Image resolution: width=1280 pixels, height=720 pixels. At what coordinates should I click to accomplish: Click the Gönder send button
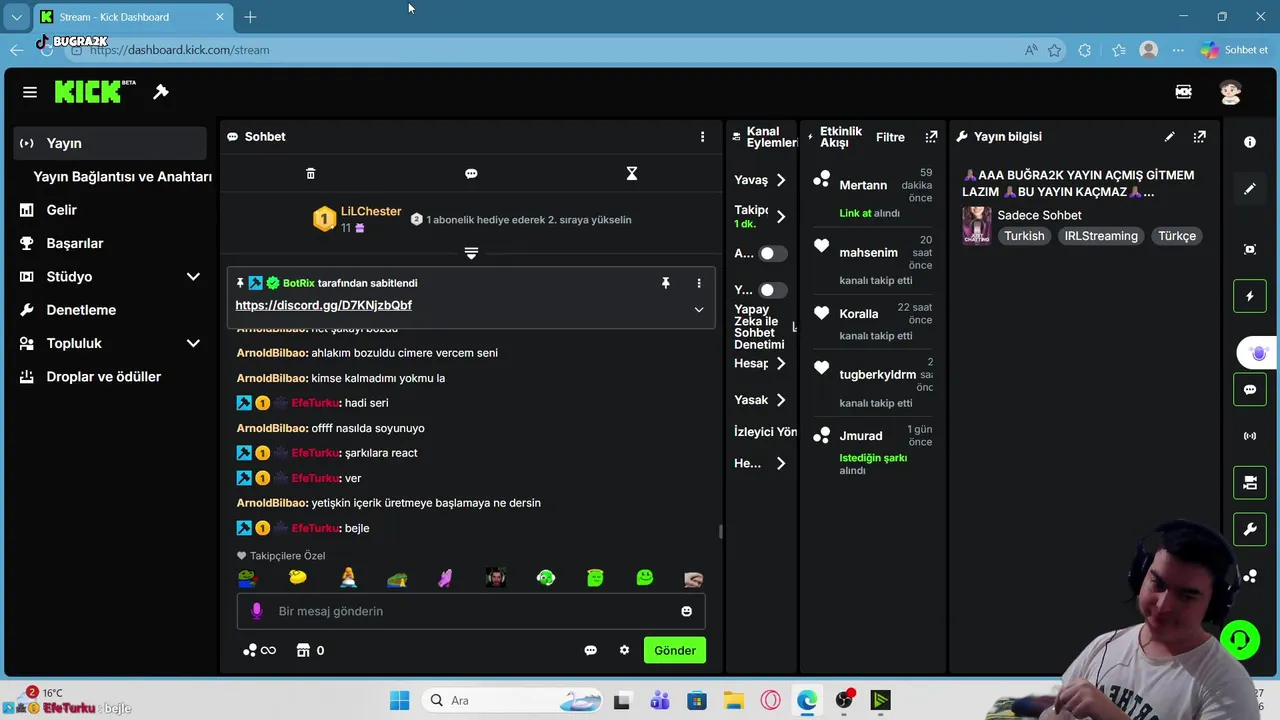[675, 650]
